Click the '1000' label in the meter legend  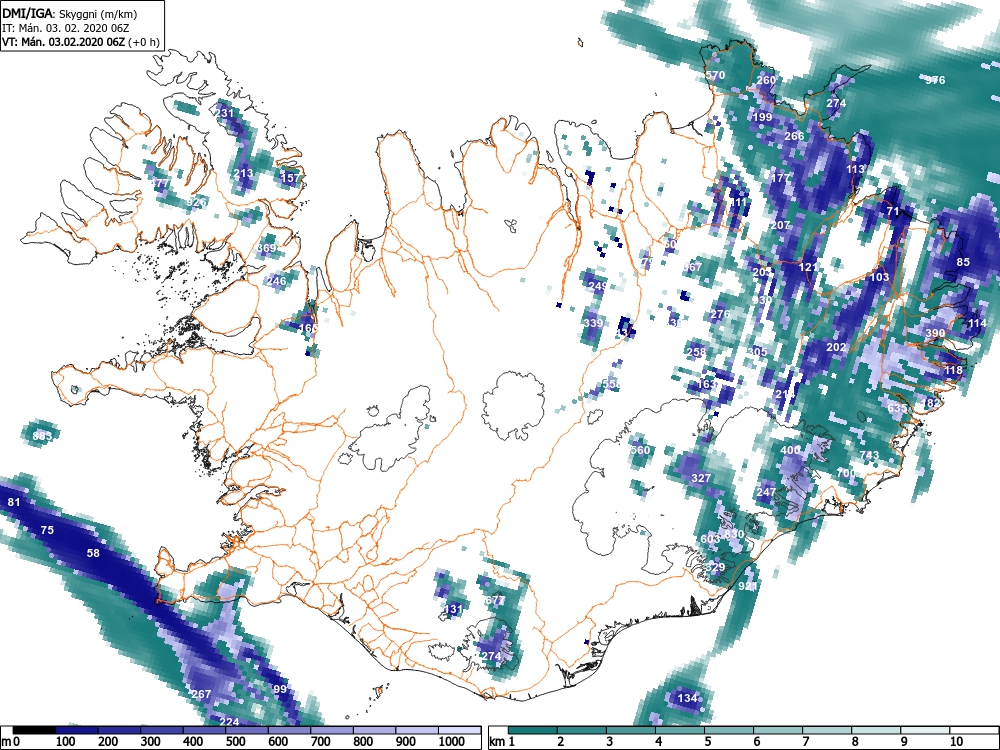pyautogui.click(x=452, y=741)
